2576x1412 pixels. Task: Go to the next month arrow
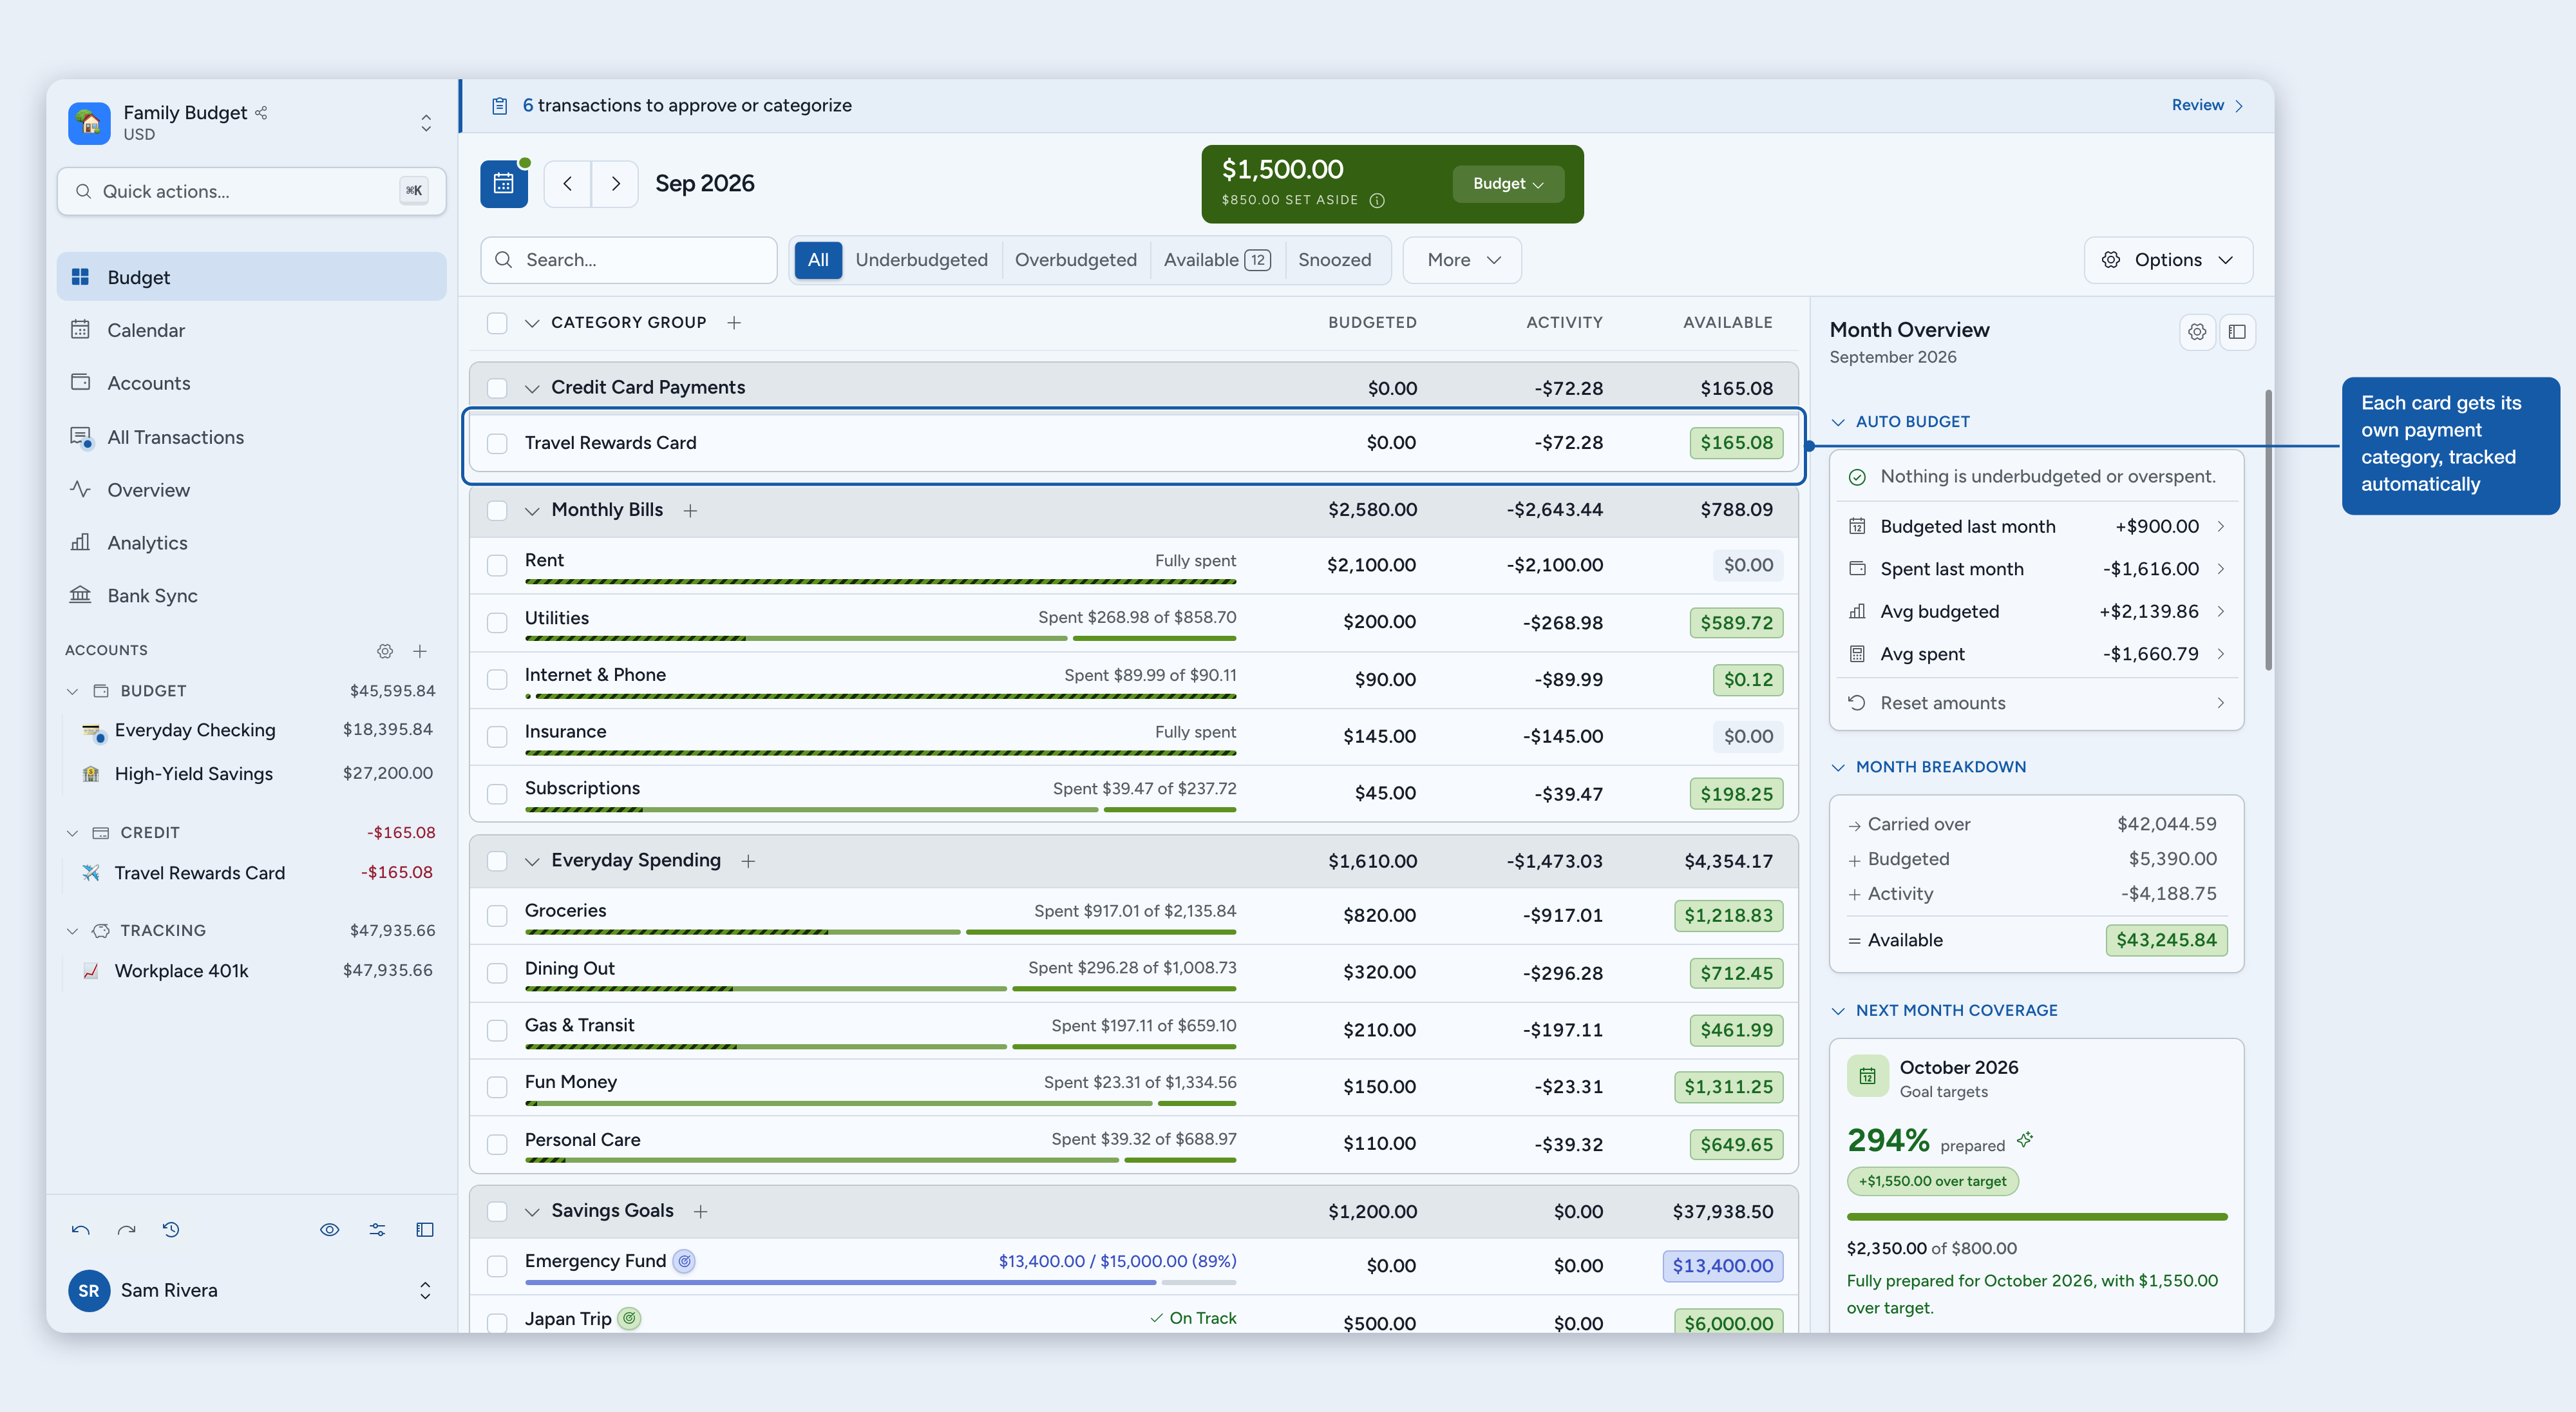pyautogui.click(x=615, y=184)
